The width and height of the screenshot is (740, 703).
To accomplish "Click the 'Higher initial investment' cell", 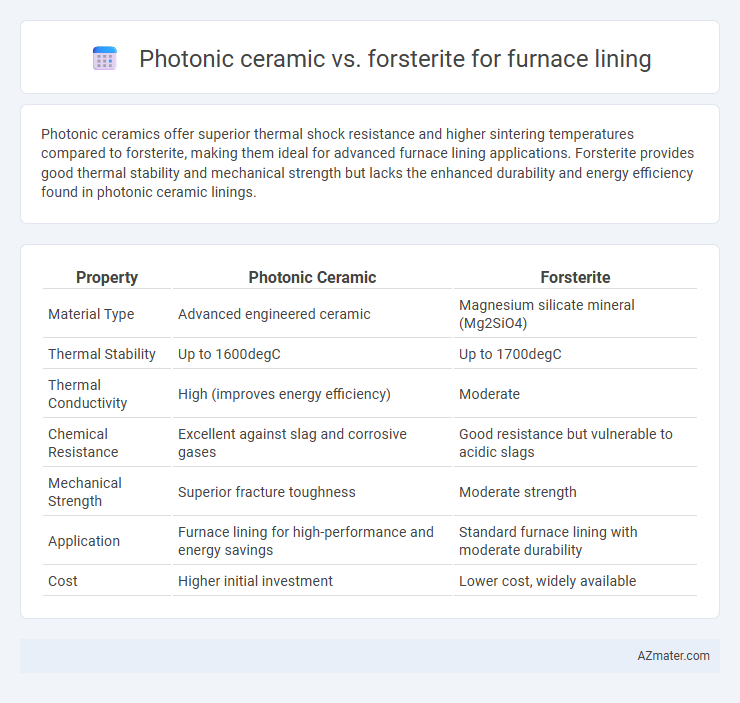I will coord(255,581).
